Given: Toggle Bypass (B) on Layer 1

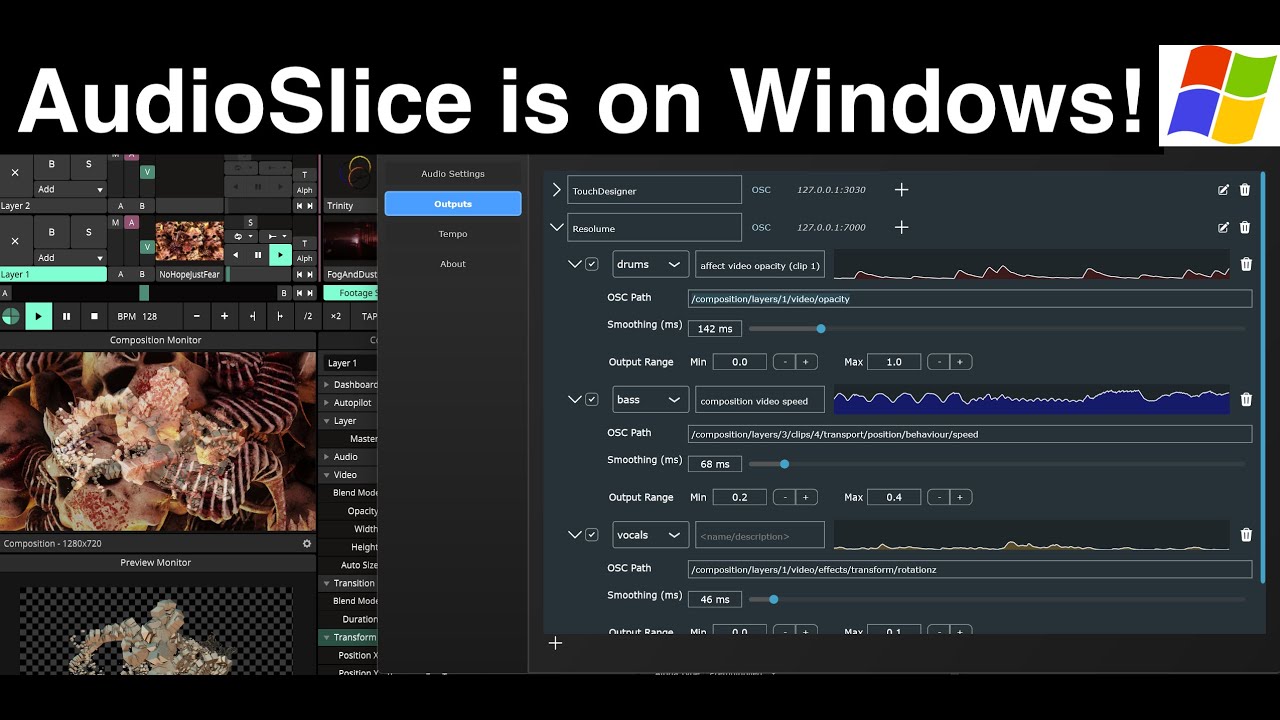Looking at the screenshot, I should pyautogui.click(x=52, y=232).
